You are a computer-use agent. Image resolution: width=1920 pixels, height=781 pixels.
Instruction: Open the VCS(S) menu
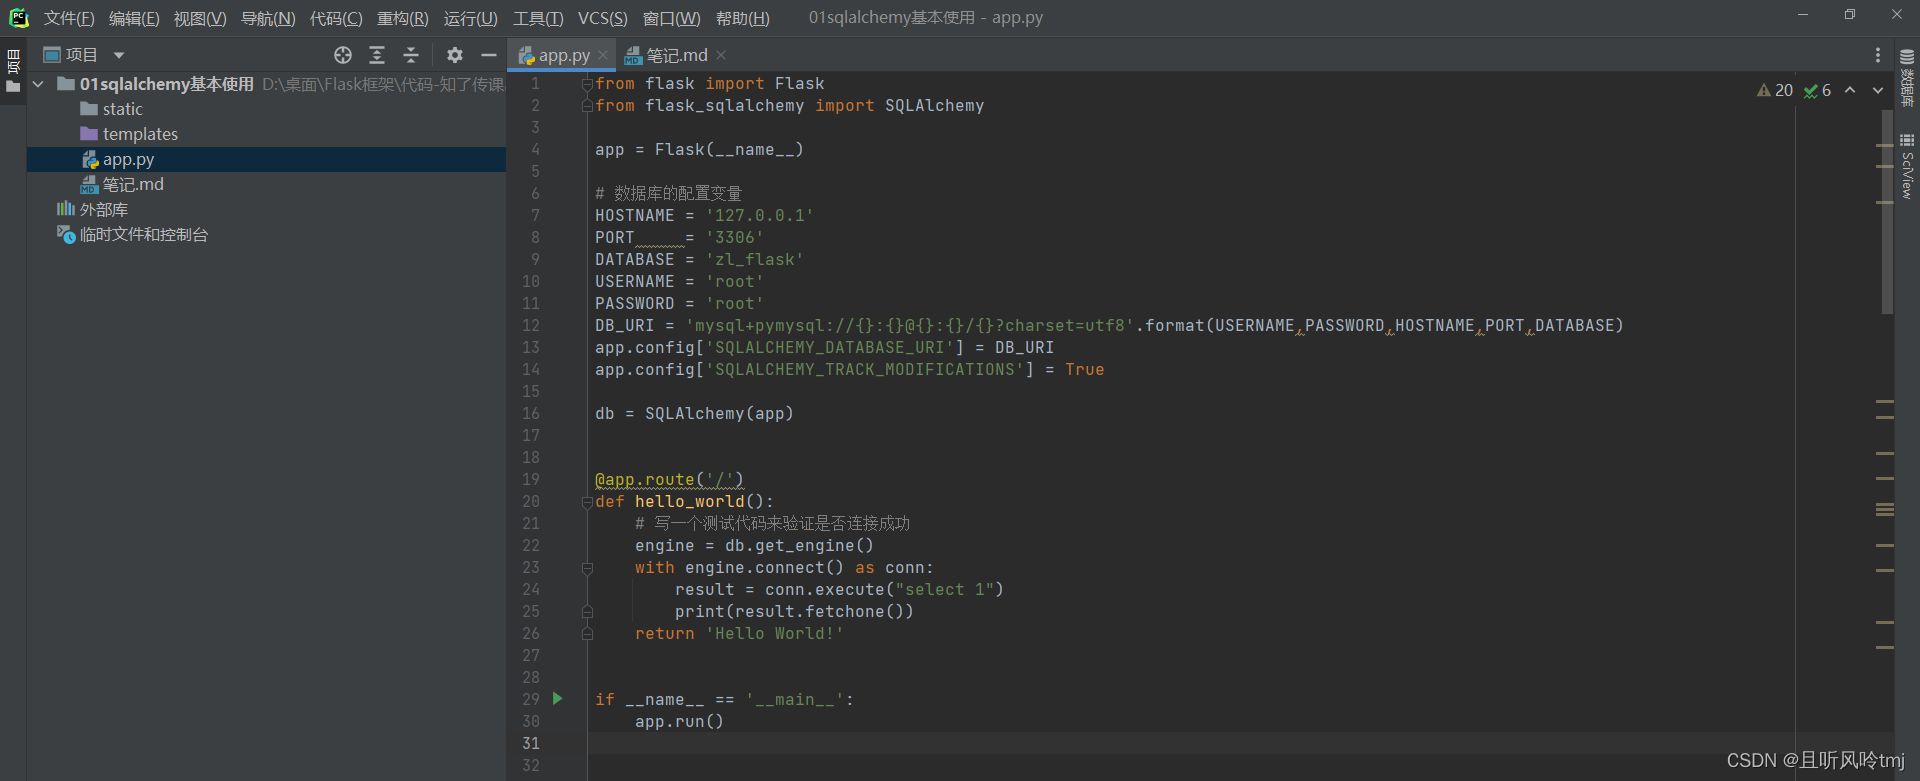coord(603,18)
